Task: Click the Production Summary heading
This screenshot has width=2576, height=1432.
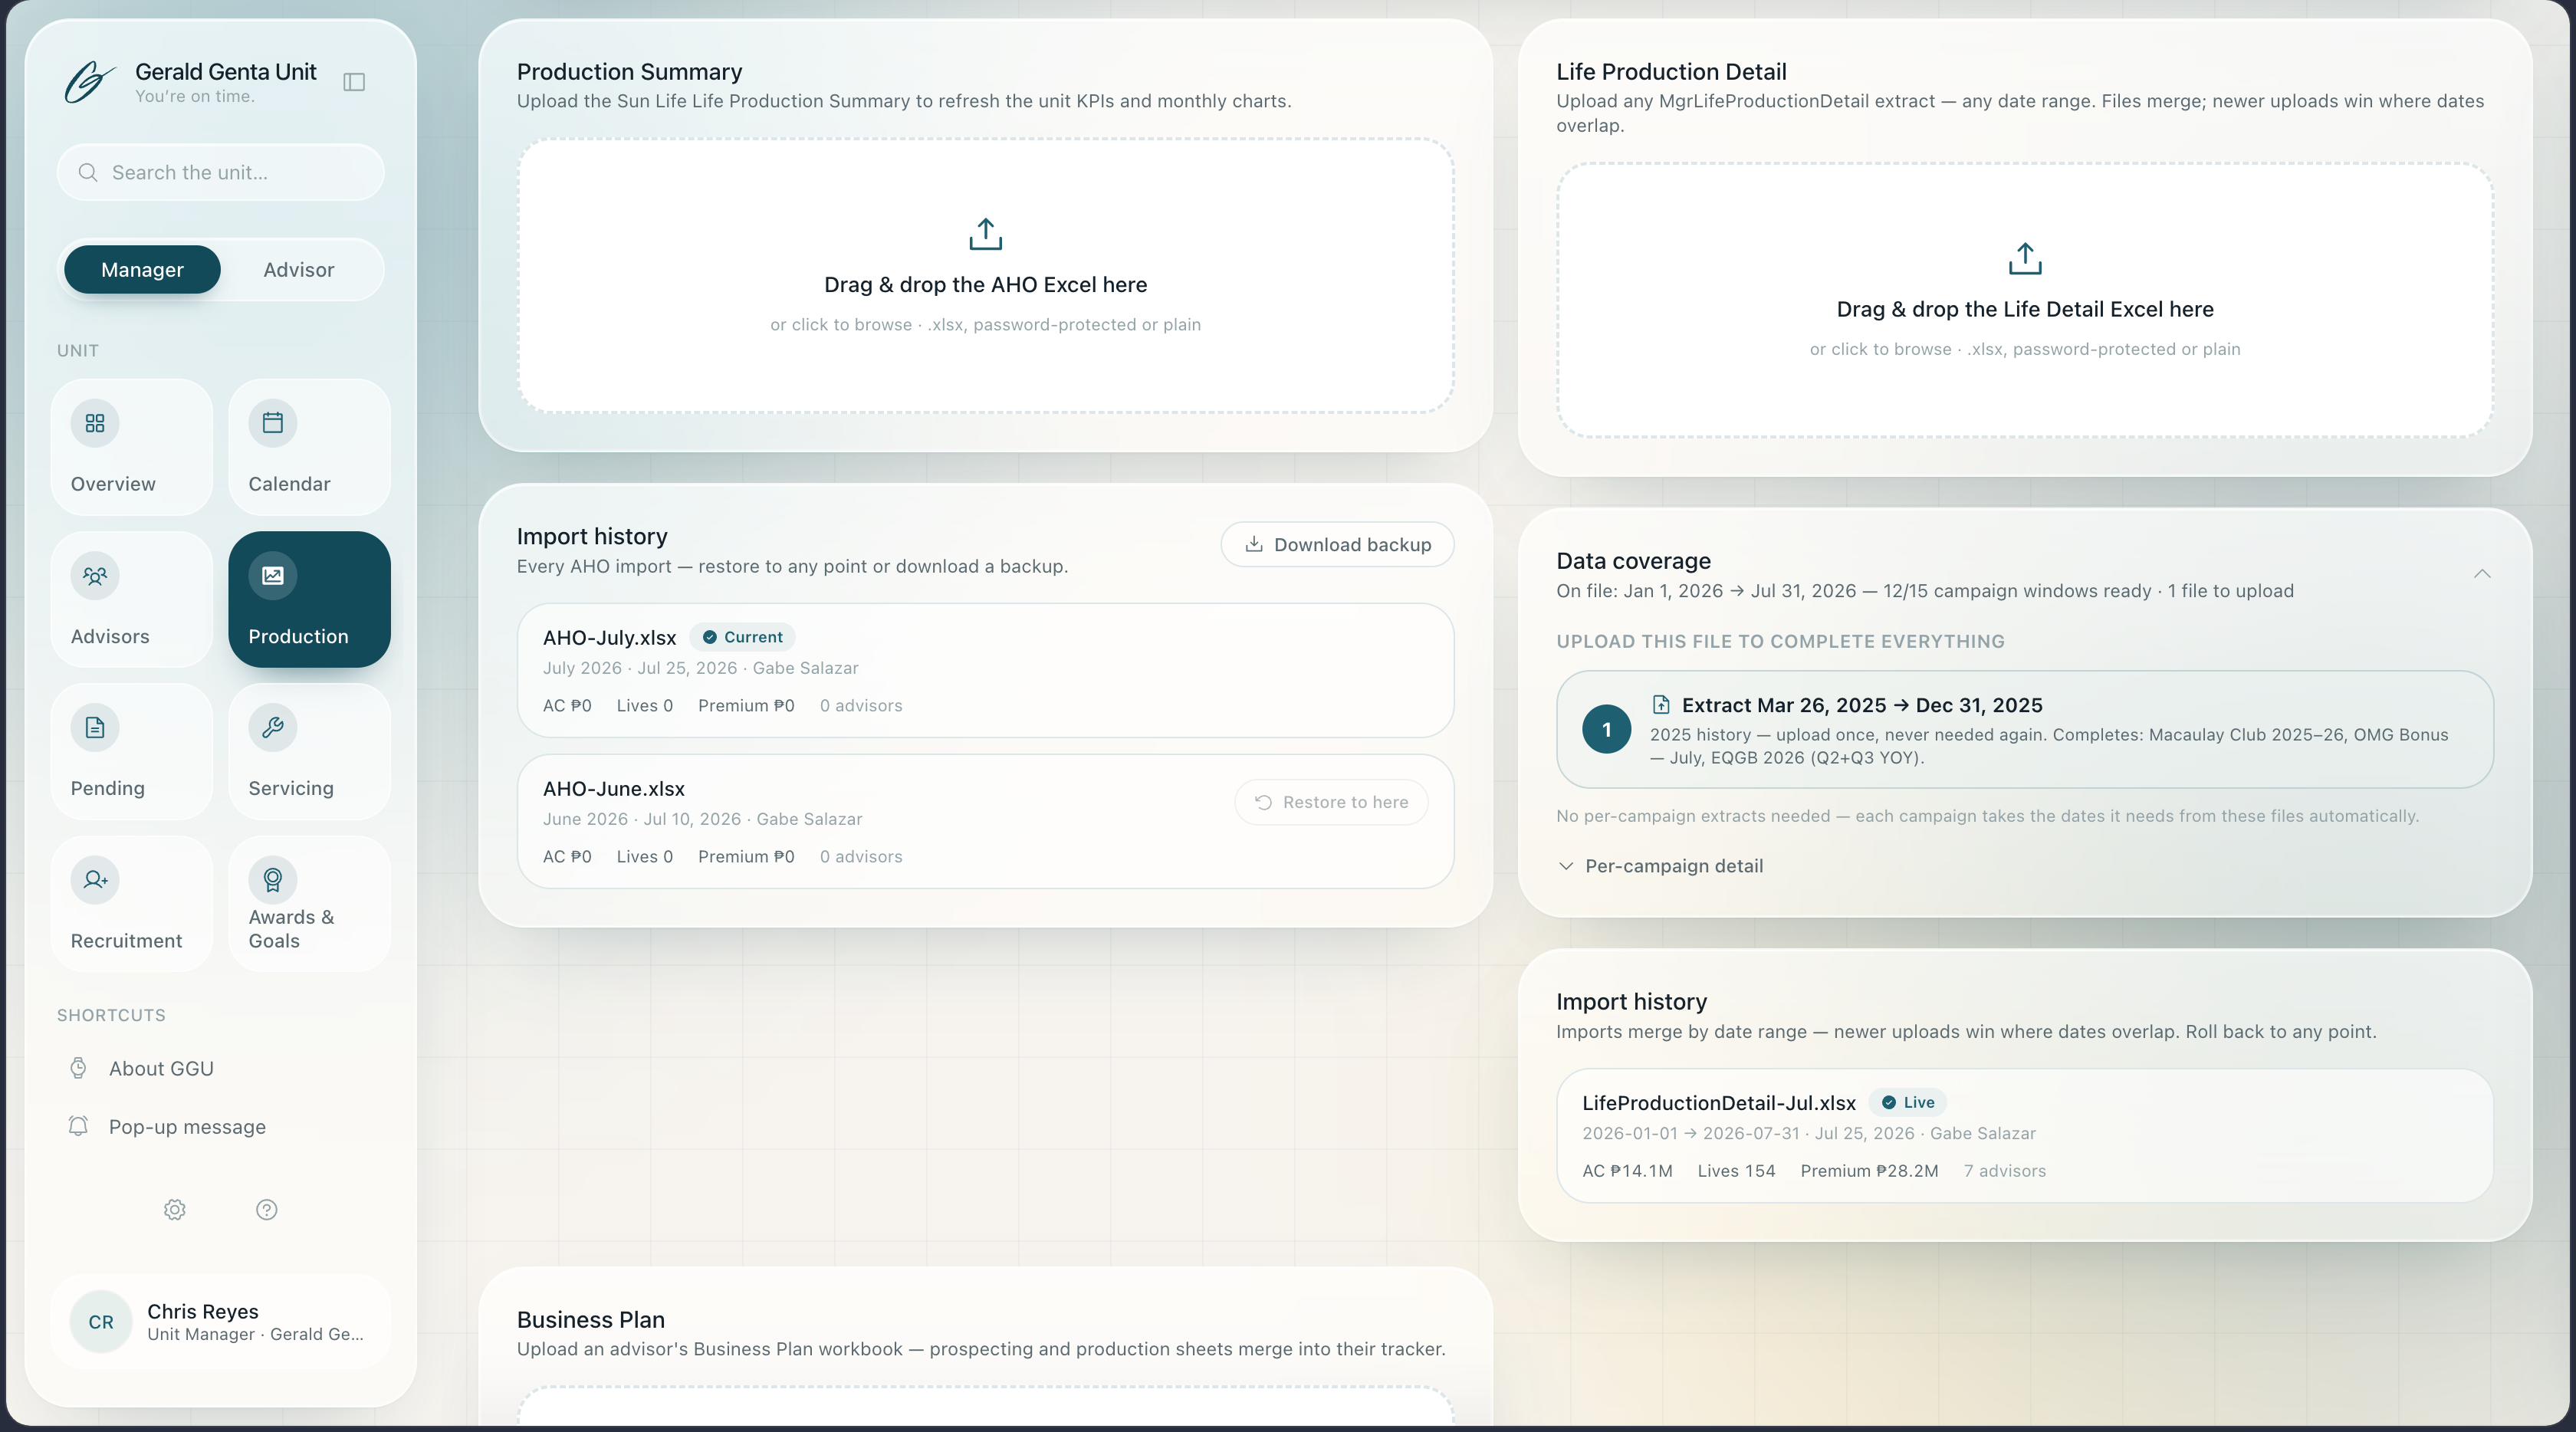Action: pos(629,72)
